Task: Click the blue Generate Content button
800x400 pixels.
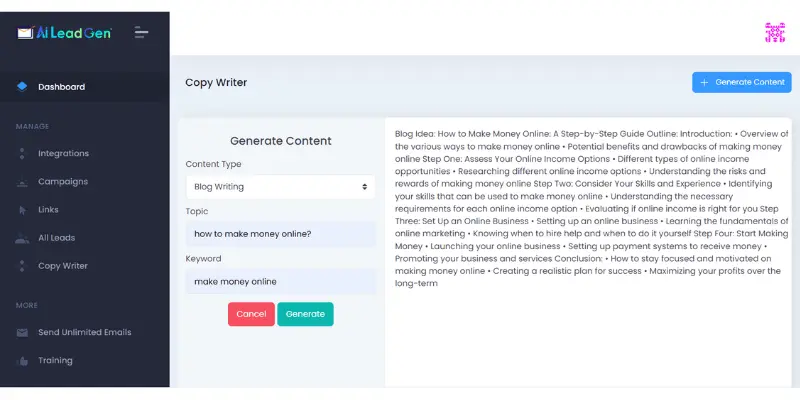Action: 741,82
